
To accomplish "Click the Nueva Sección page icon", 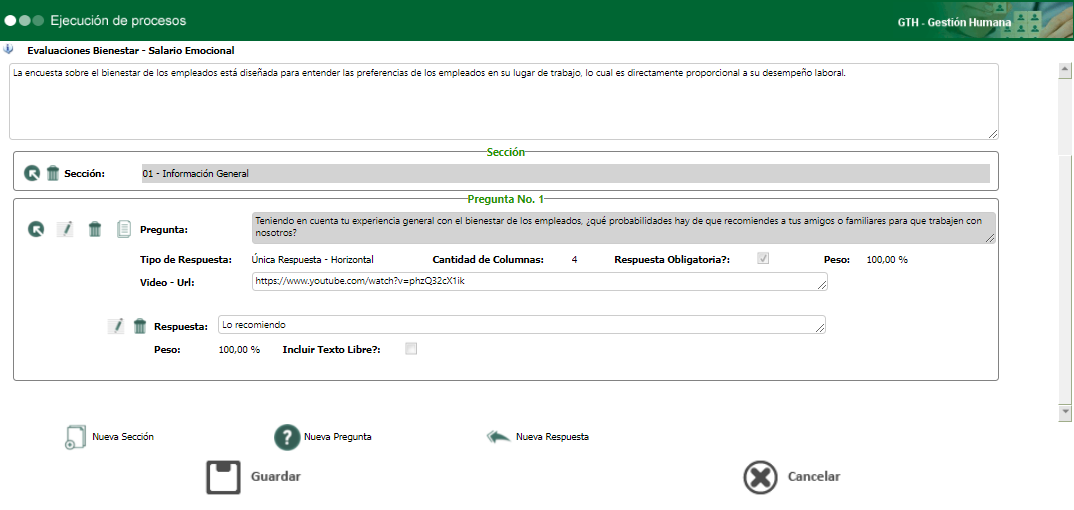I will [75, 437].
